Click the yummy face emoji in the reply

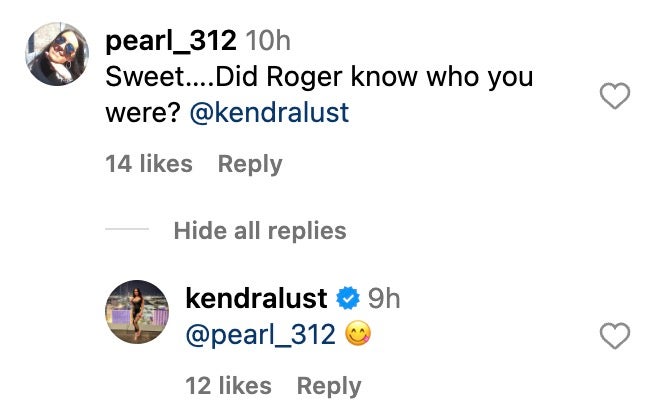[357, 335]
